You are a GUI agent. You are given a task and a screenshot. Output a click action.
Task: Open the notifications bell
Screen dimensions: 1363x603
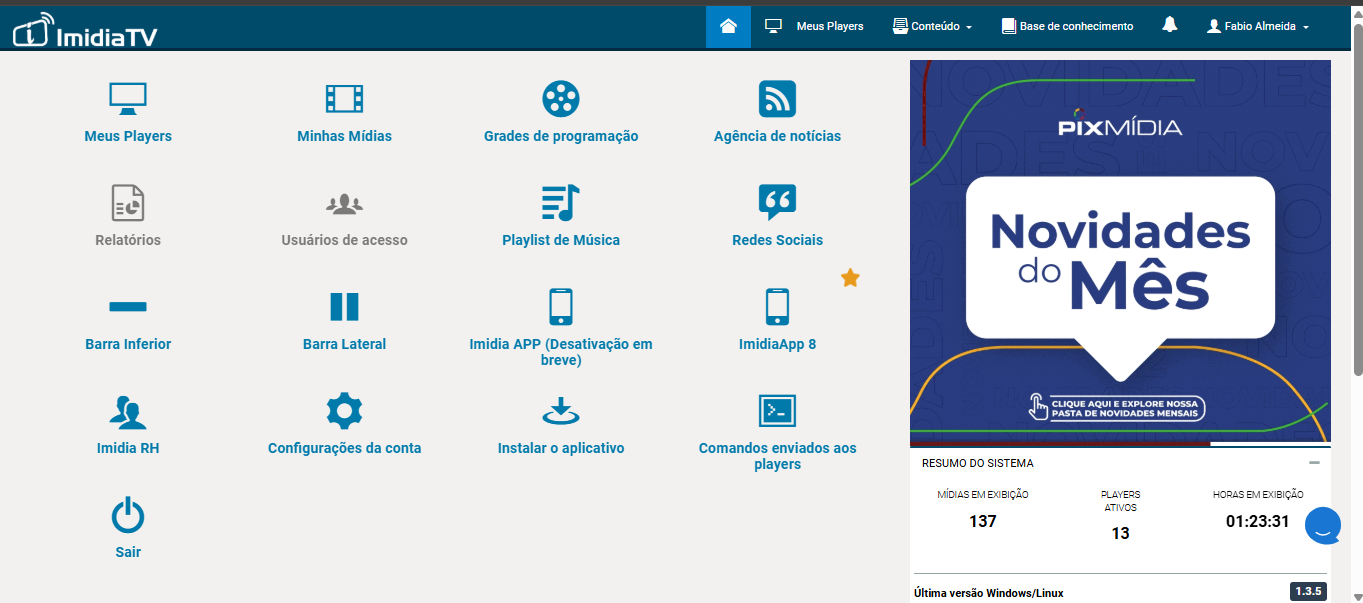tap(1170, 25)
